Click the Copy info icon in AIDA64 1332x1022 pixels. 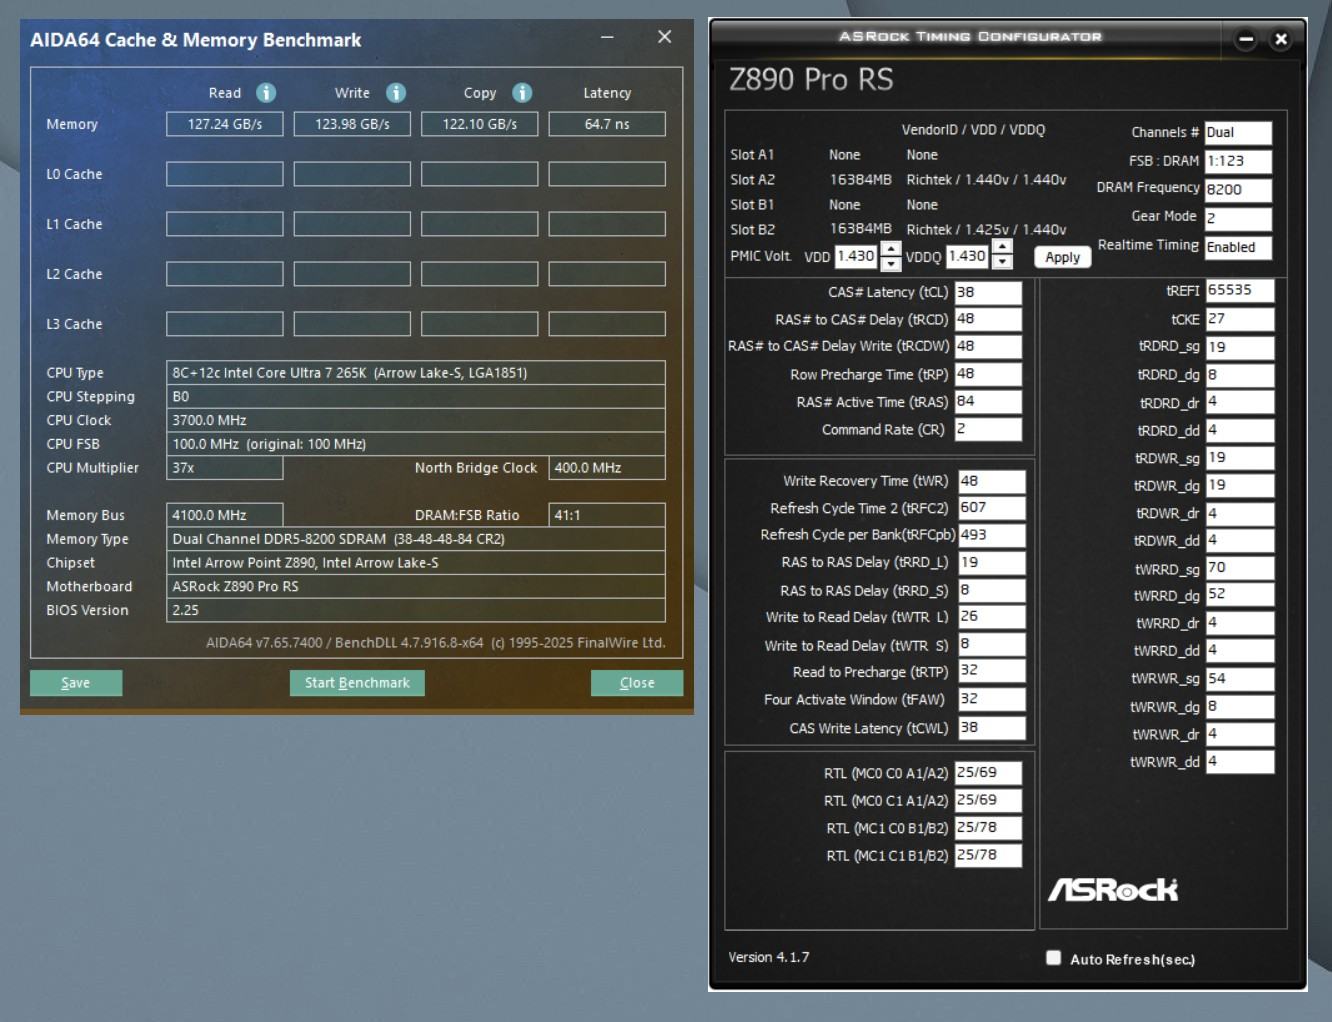tap(522, 93)
